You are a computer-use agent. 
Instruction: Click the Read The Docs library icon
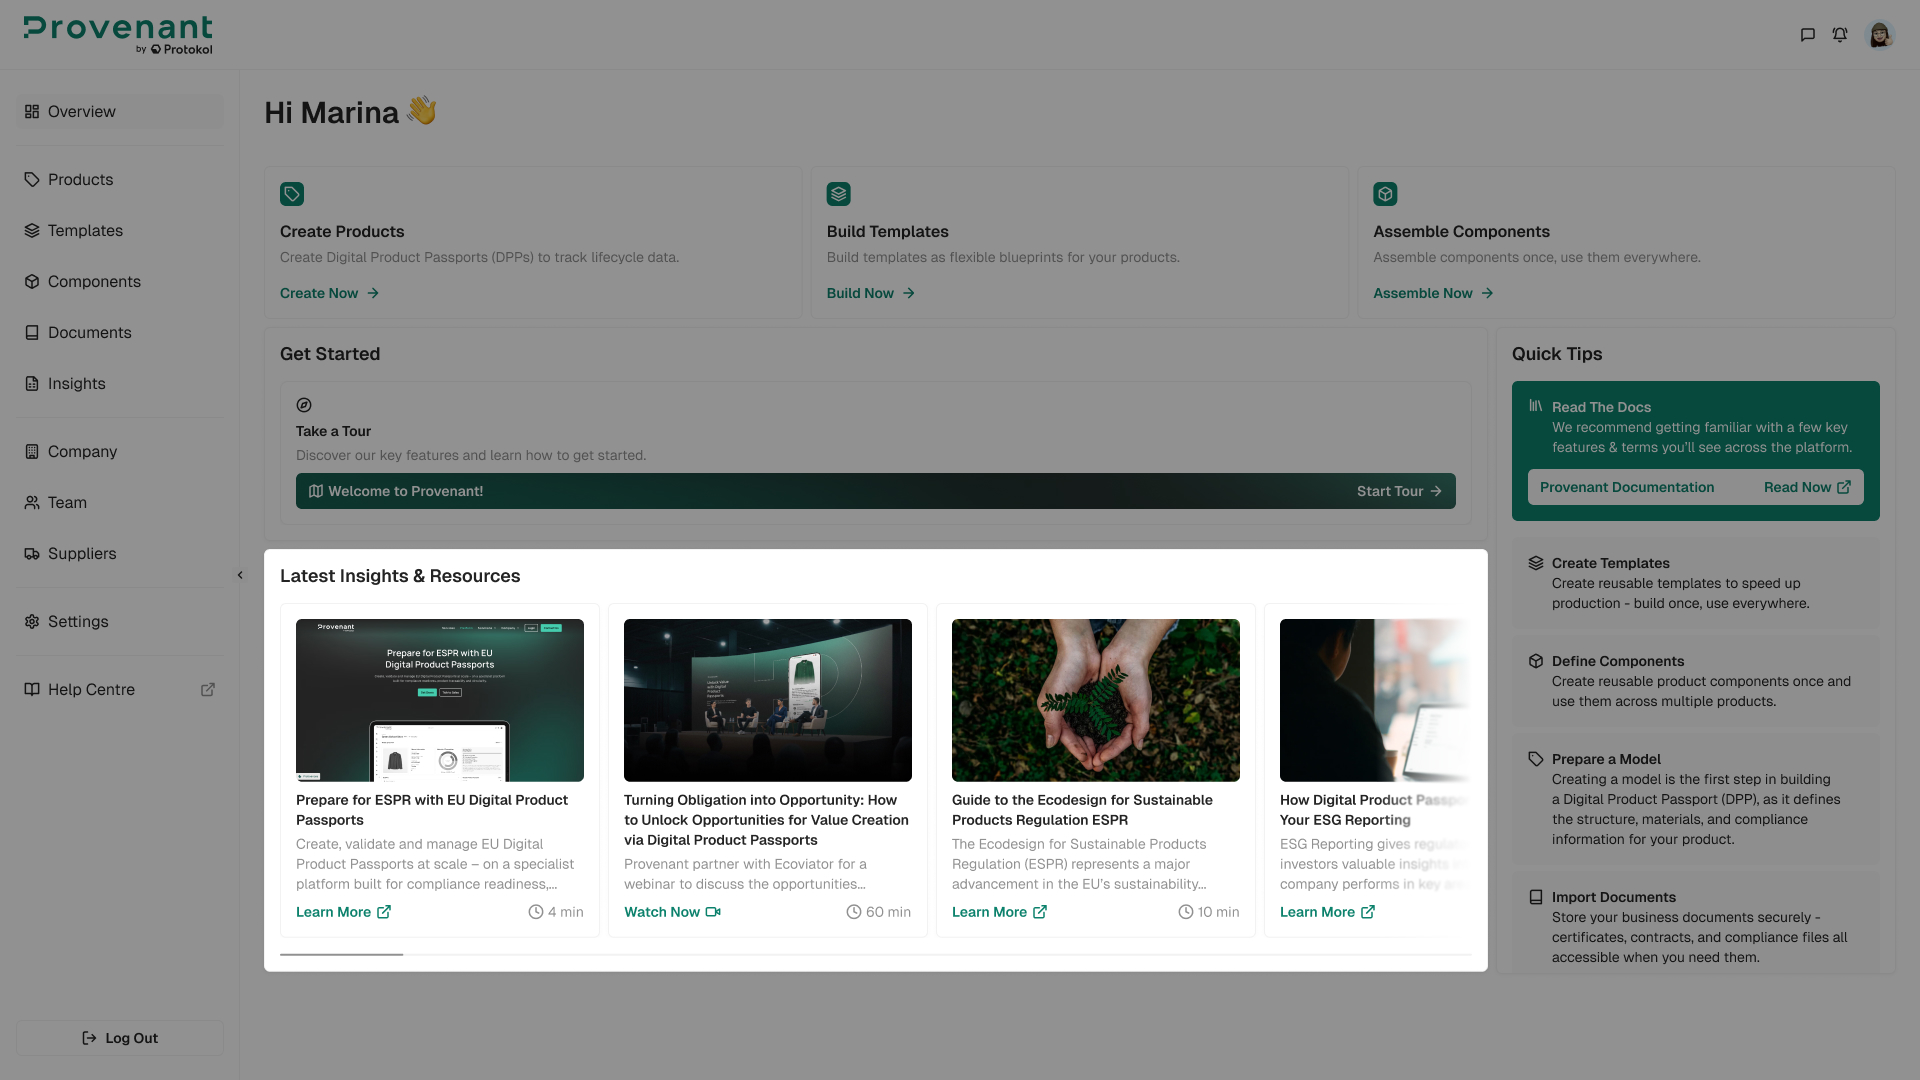1536,406
